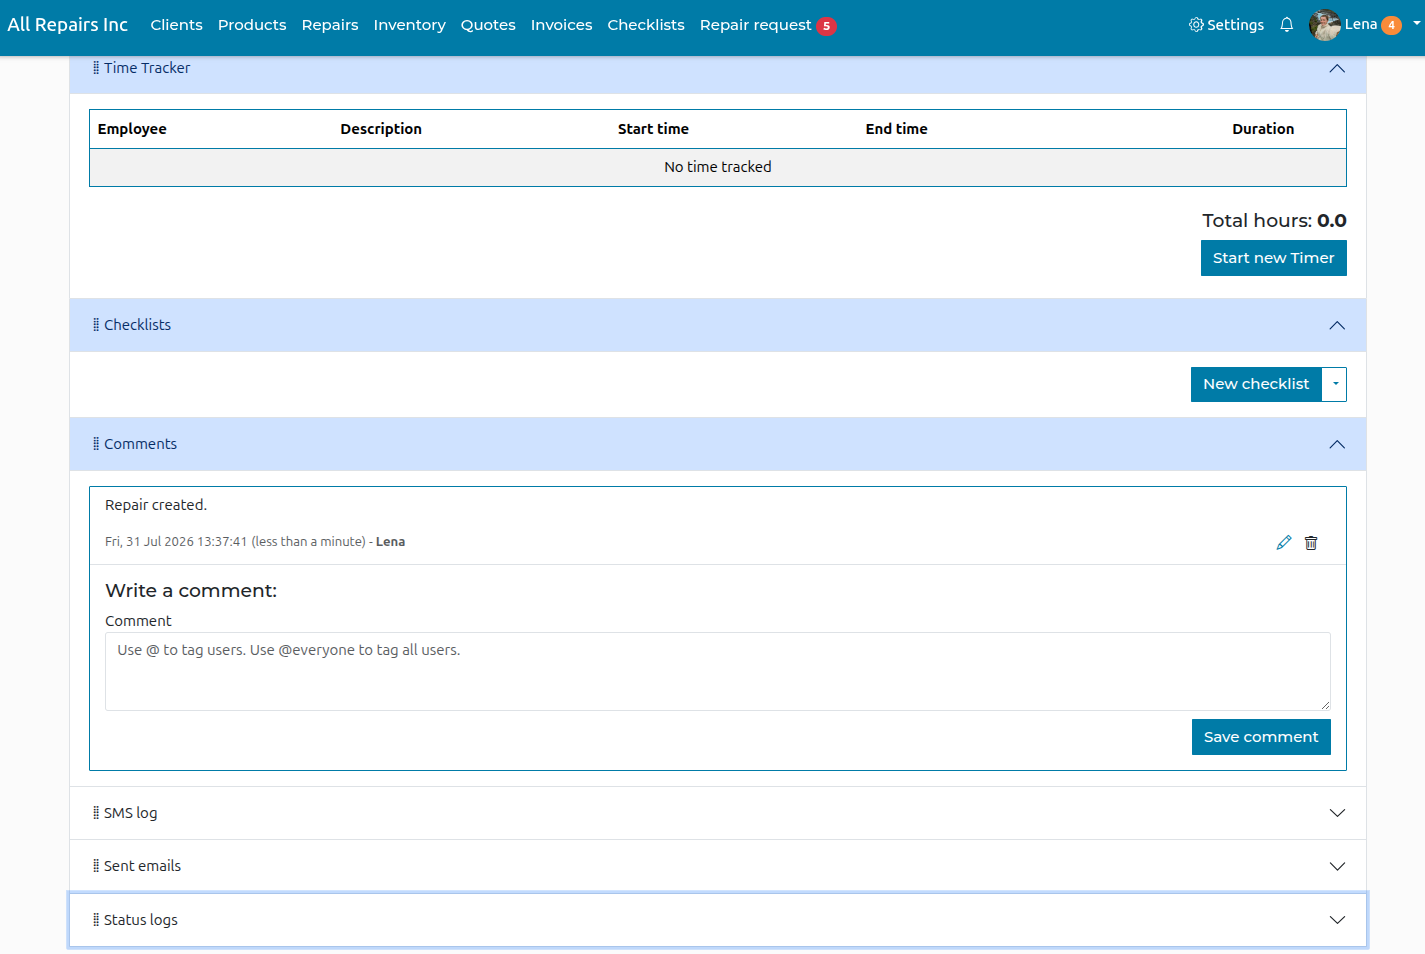Click the Time Tracker section title
The image size is (1425, 954).
point(147,68)
